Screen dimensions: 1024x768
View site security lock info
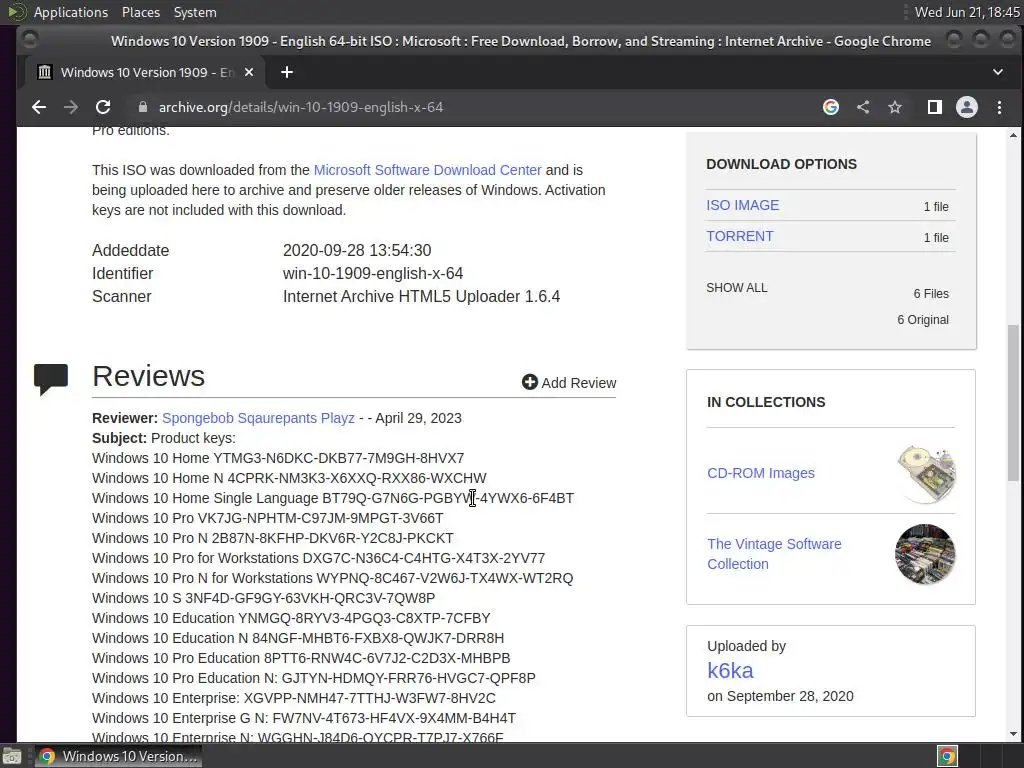143,107
